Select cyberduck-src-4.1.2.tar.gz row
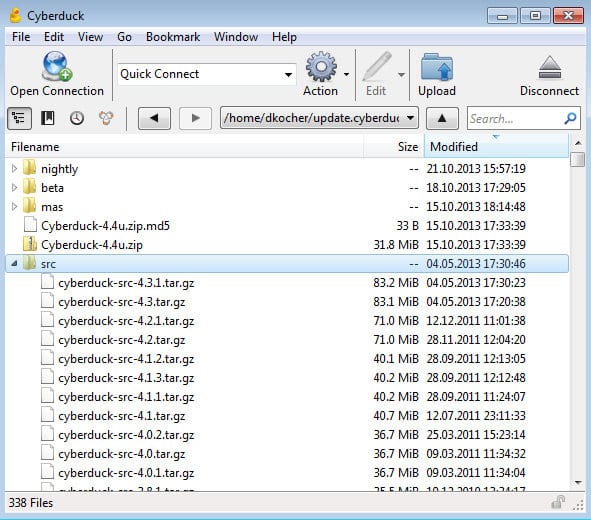The image size is (591, 520). 287,359
